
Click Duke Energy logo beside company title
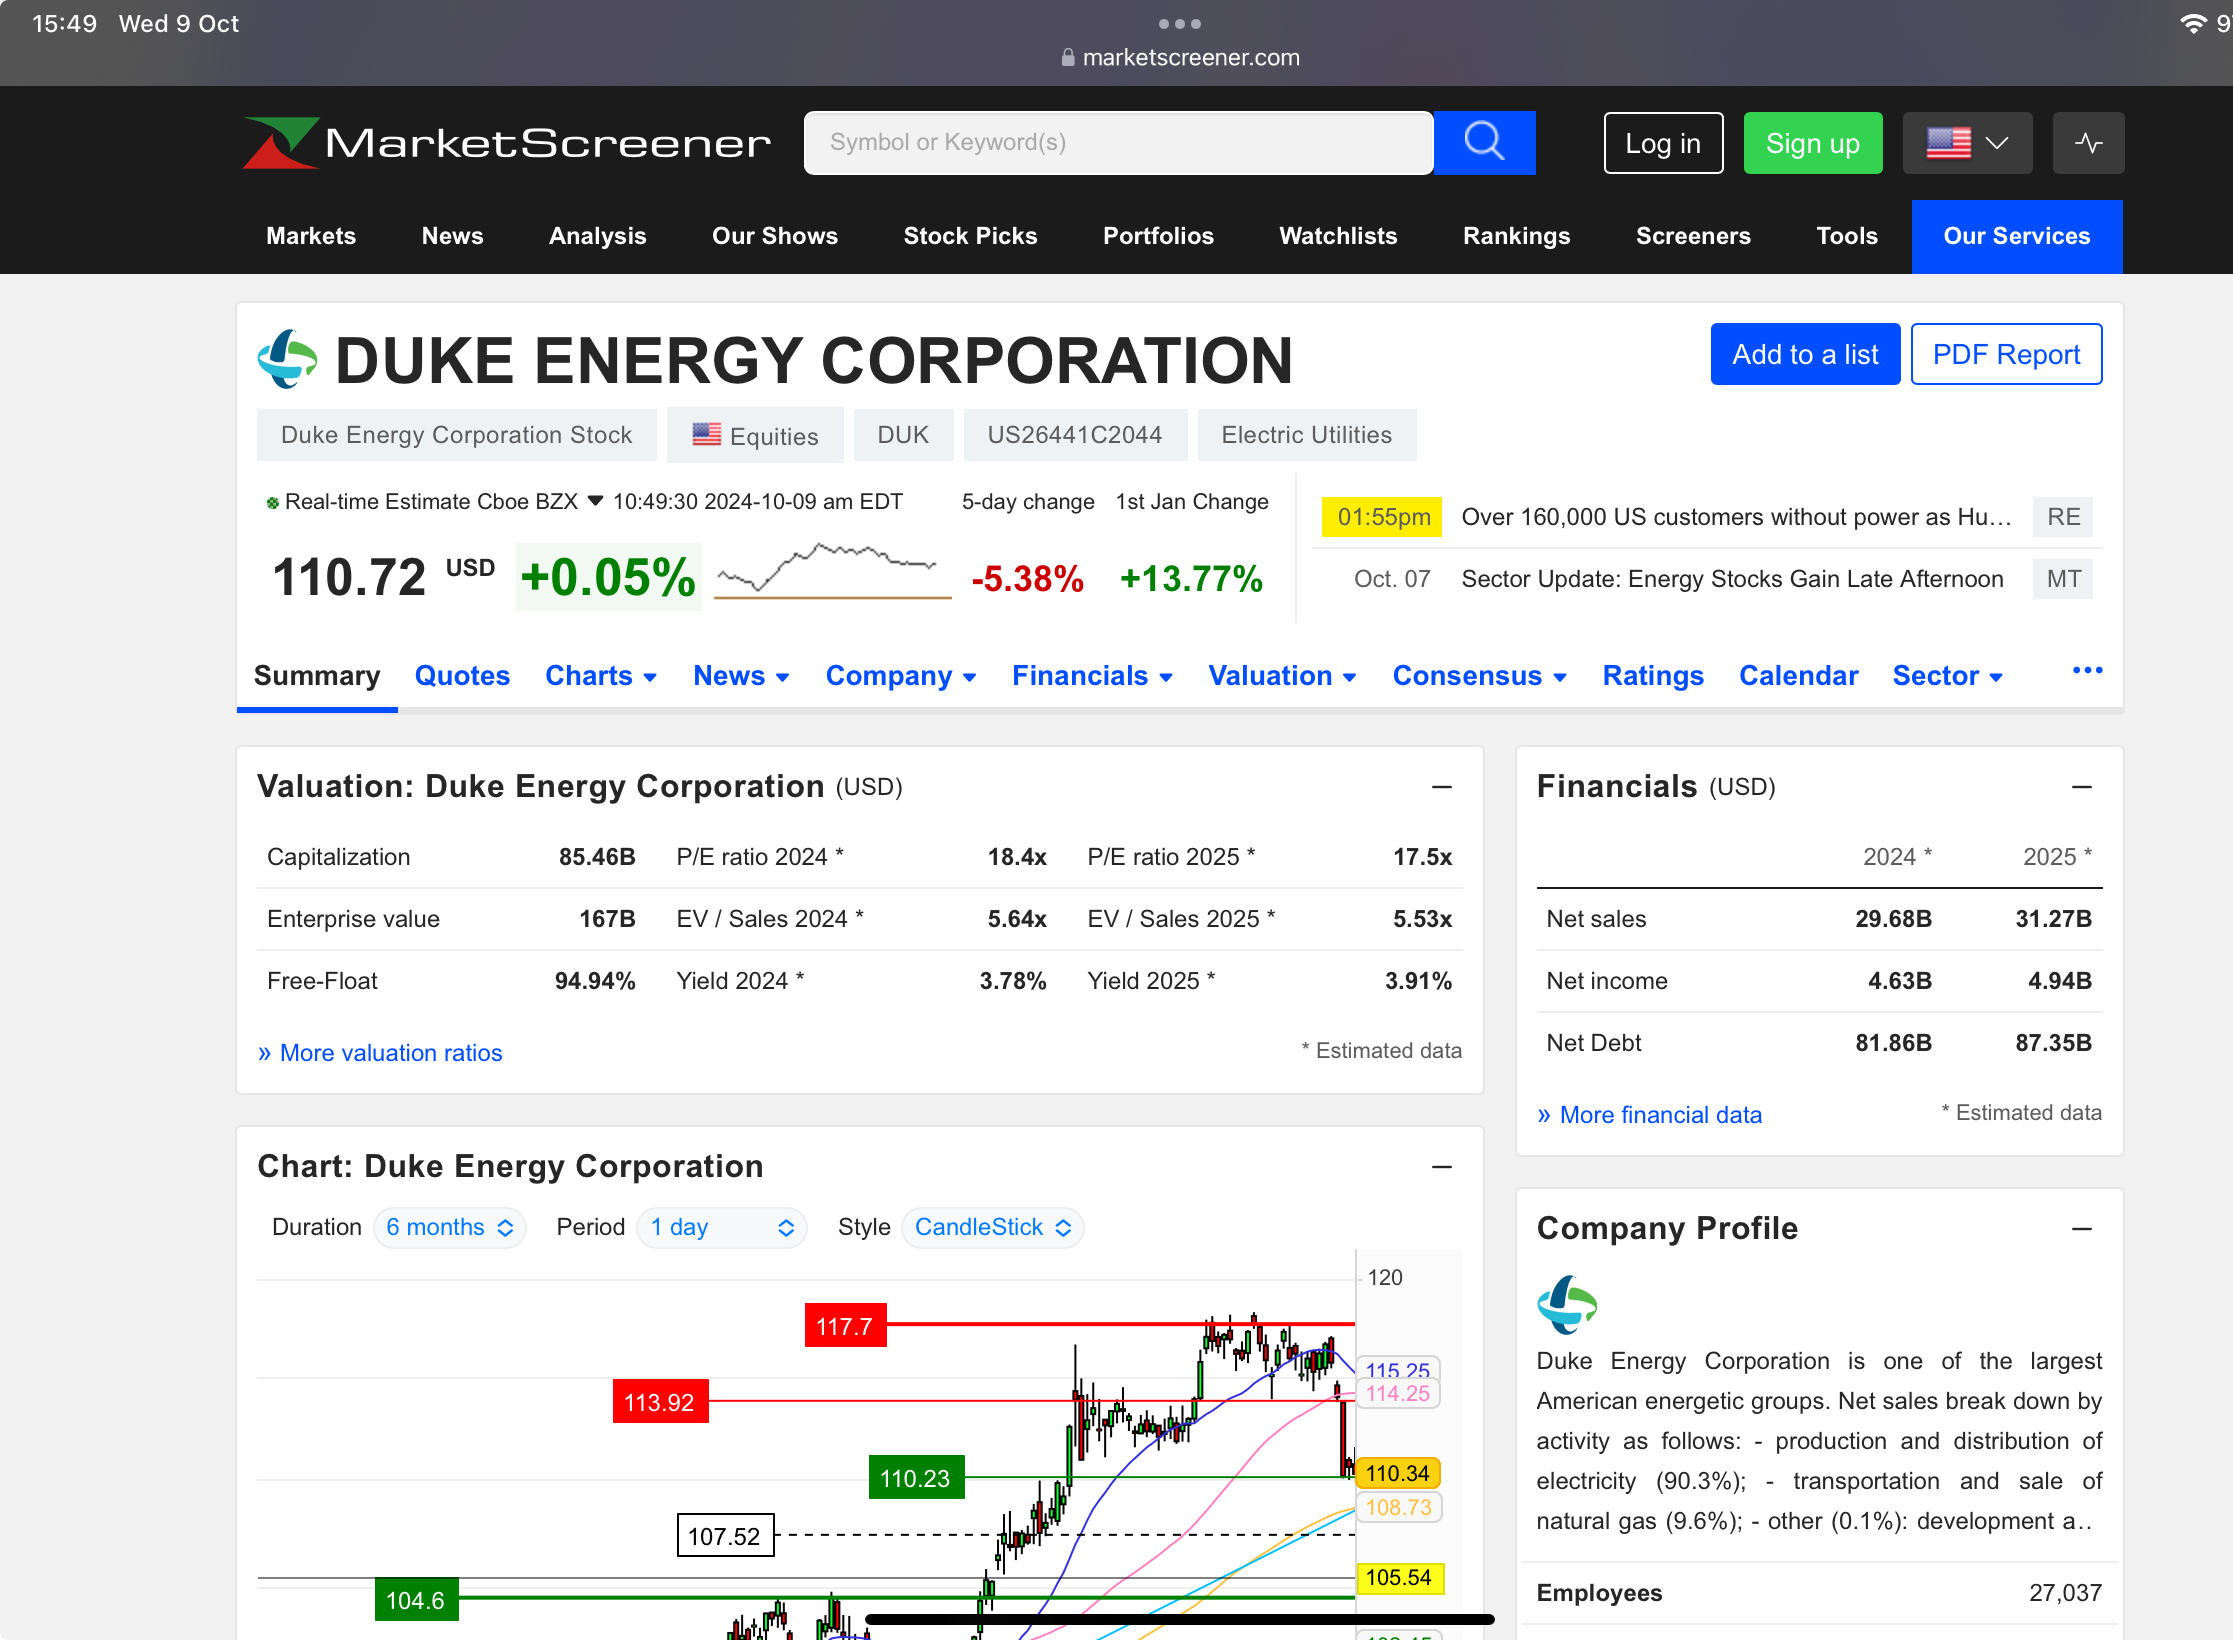[x=288, y=359]
